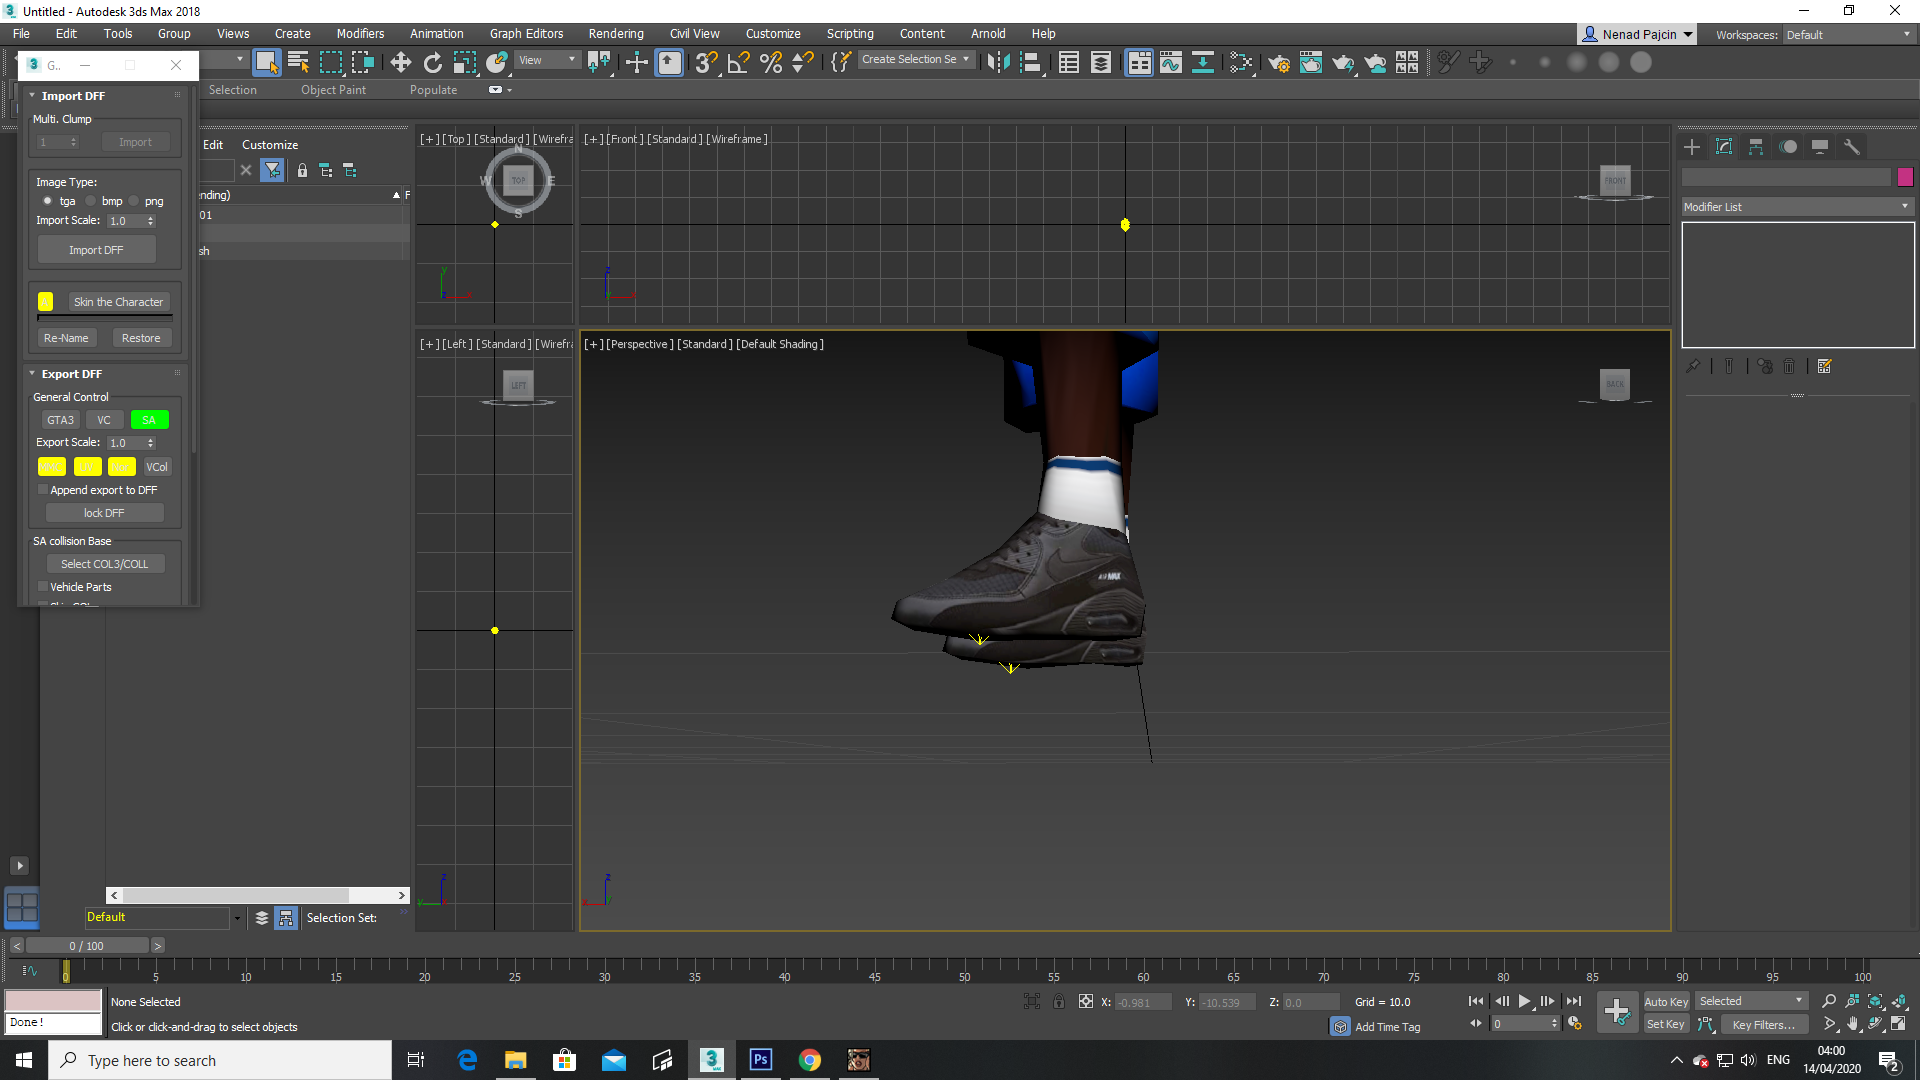Switch to the Object Paint ribbon tab
Viewport: 1920px width, 1080px height.
(333, 90)
